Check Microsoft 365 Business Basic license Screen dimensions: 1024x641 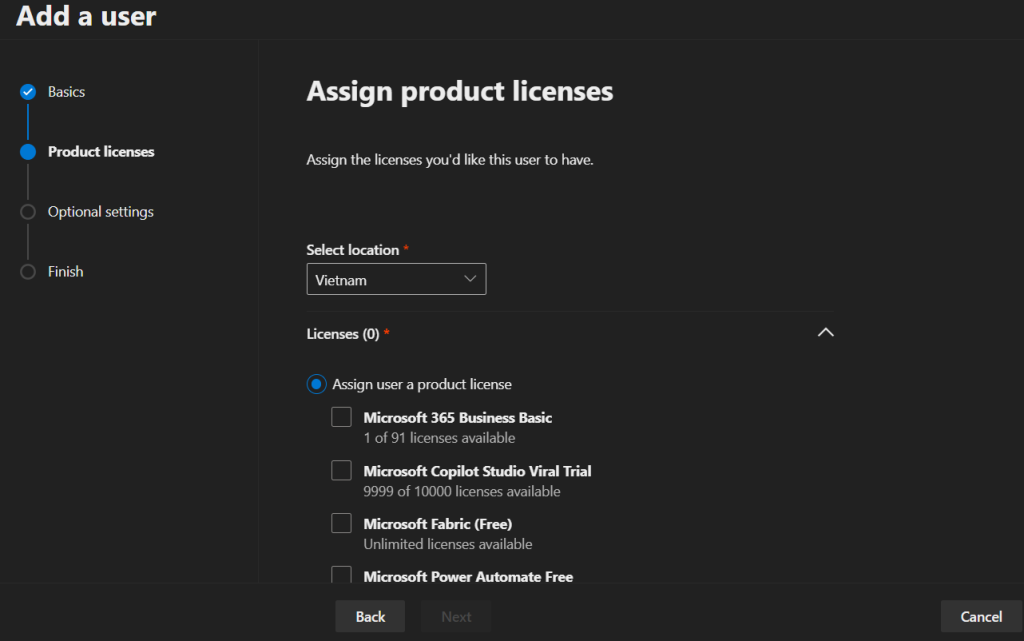(341, 417)
